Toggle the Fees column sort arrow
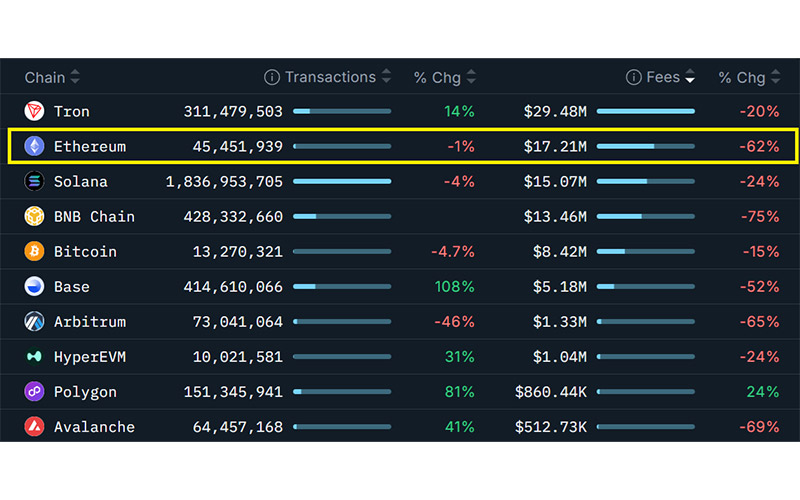The width and height of the screenshot is (800, 500). [x=689, y=77]
